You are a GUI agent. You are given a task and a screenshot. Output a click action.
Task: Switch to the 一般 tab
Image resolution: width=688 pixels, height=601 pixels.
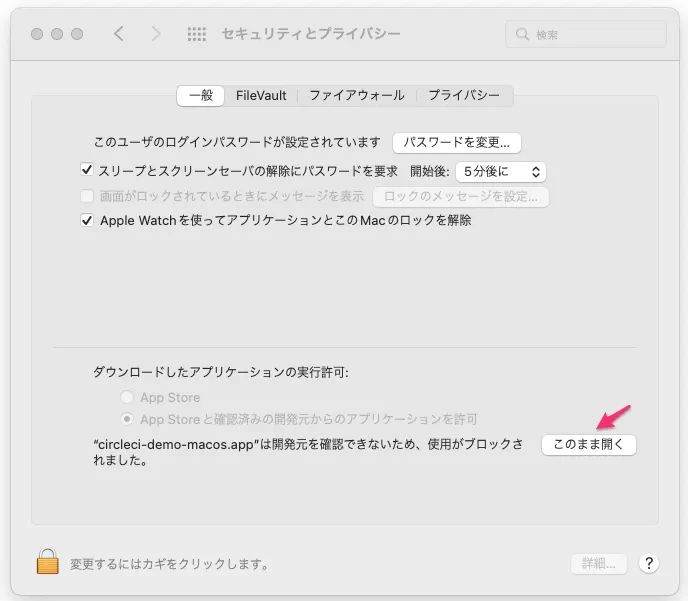point(201,95)
